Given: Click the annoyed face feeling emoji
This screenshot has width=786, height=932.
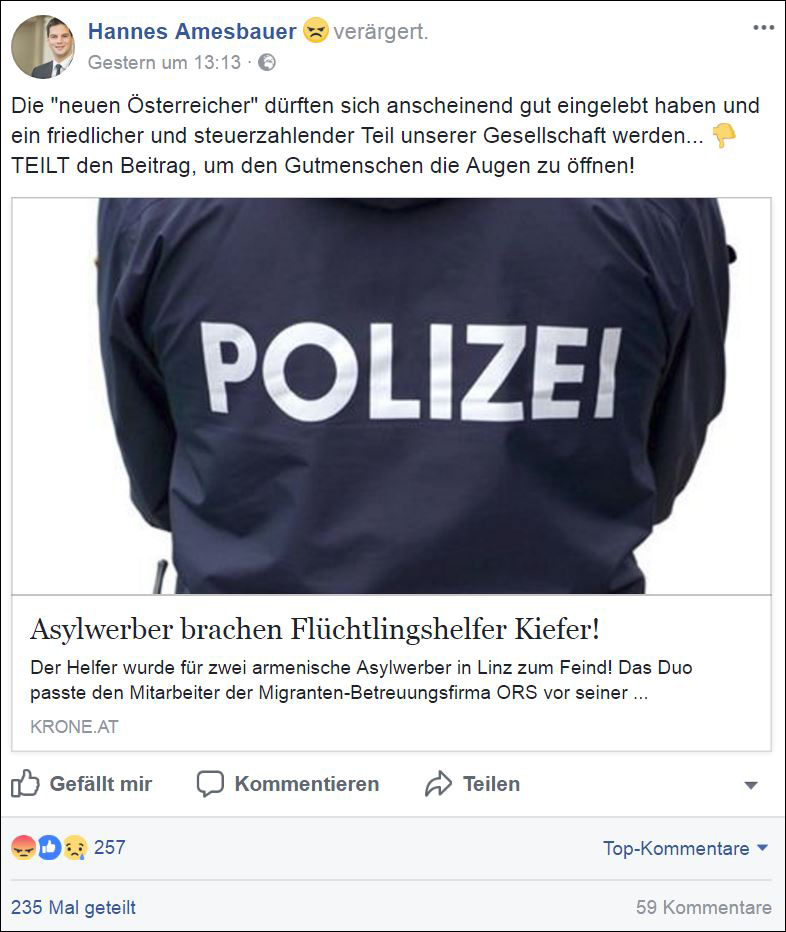Looking at the screenshot, I should pyautogui.click(x=316, y=30).
